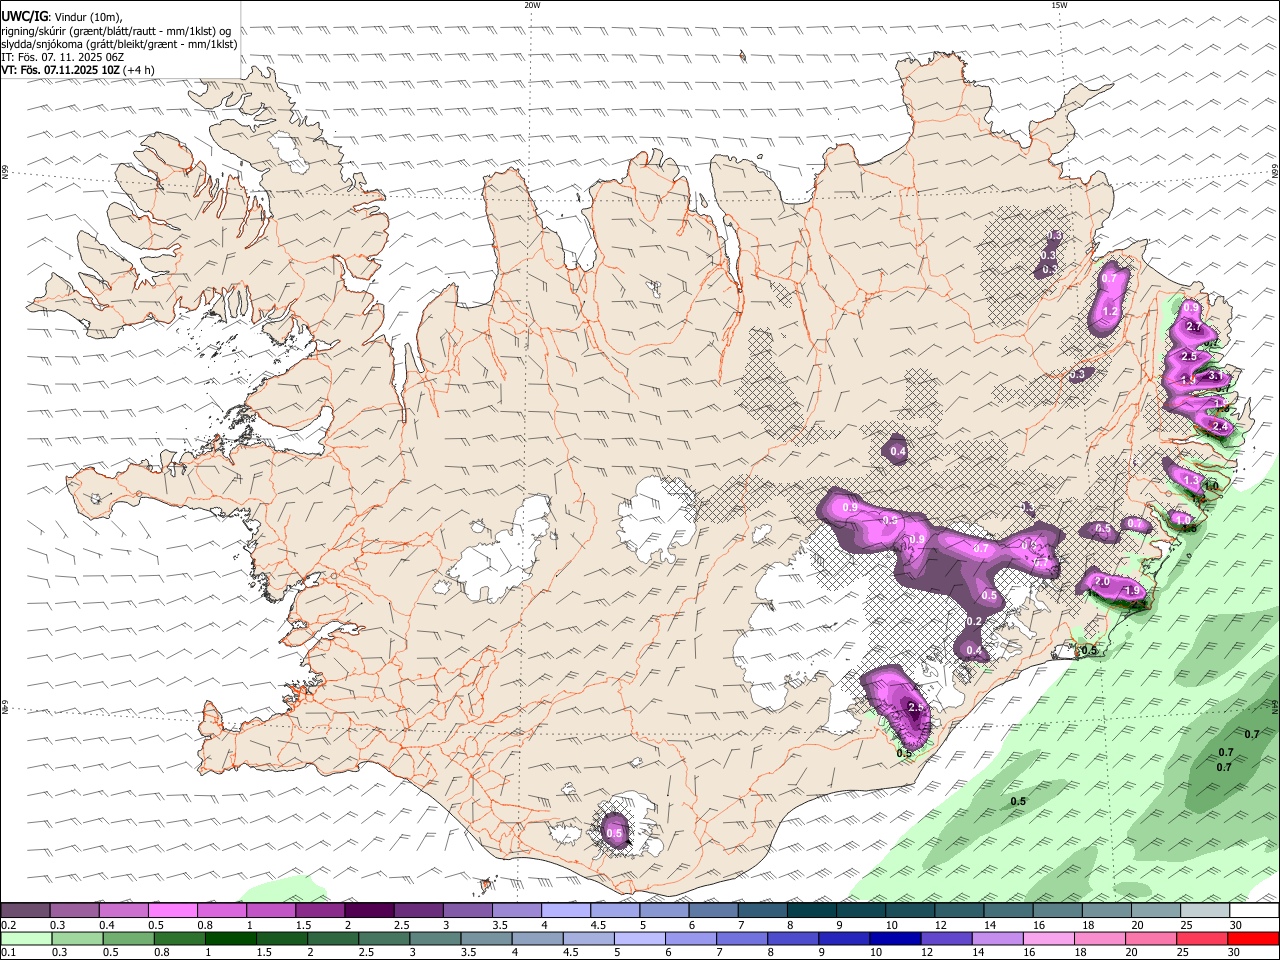Click the pale green 0.1 rain legend swatch
Screen dimensions: 1280x960
pyautogui.click(x=25, y=939)
